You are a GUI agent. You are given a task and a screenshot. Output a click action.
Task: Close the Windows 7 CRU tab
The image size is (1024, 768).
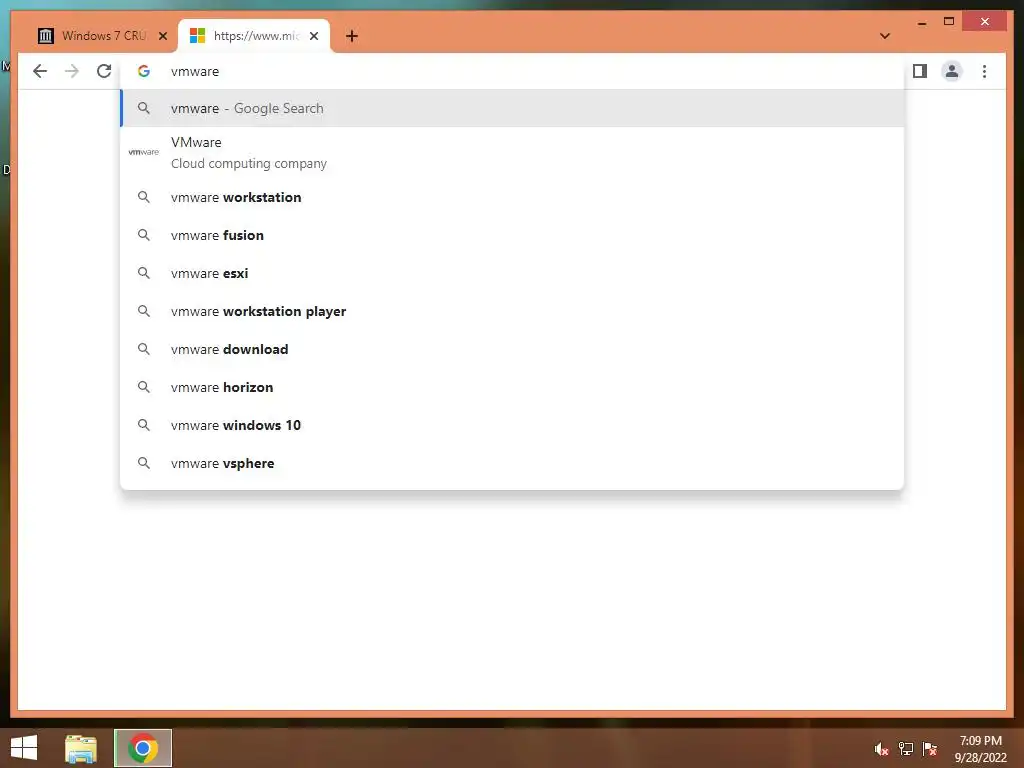[x=163, y=36]
